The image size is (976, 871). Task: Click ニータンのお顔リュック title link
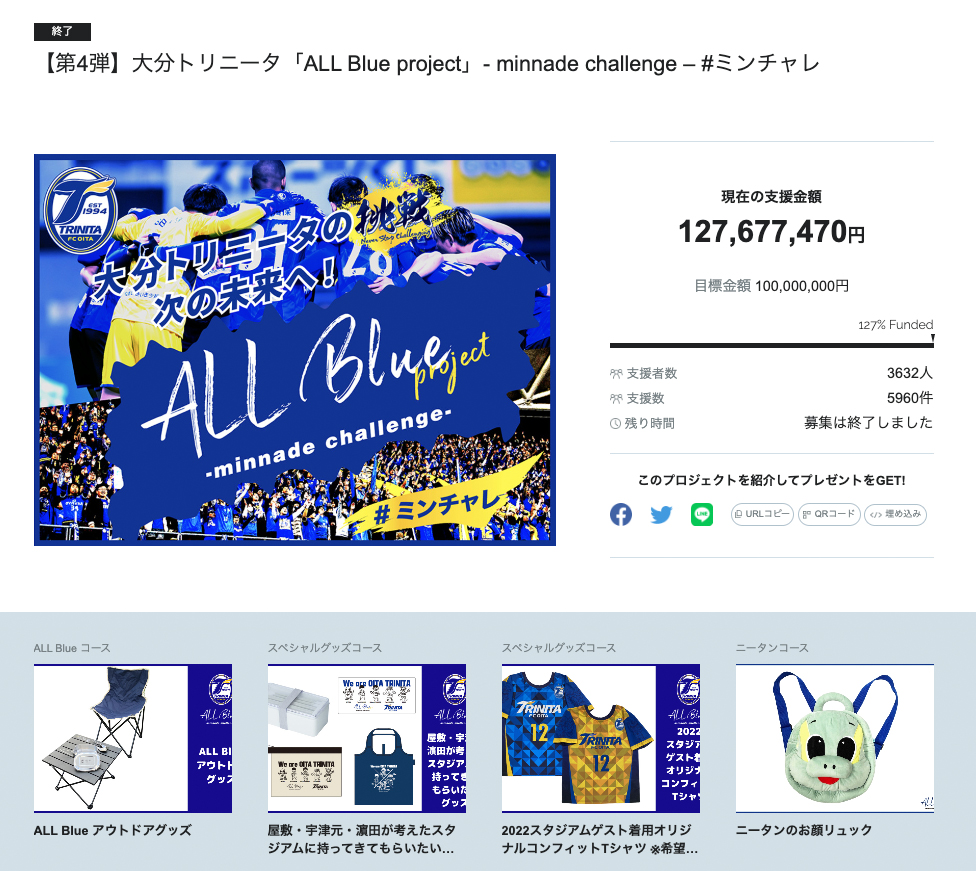pyautogui.click(x=804, y=830)
